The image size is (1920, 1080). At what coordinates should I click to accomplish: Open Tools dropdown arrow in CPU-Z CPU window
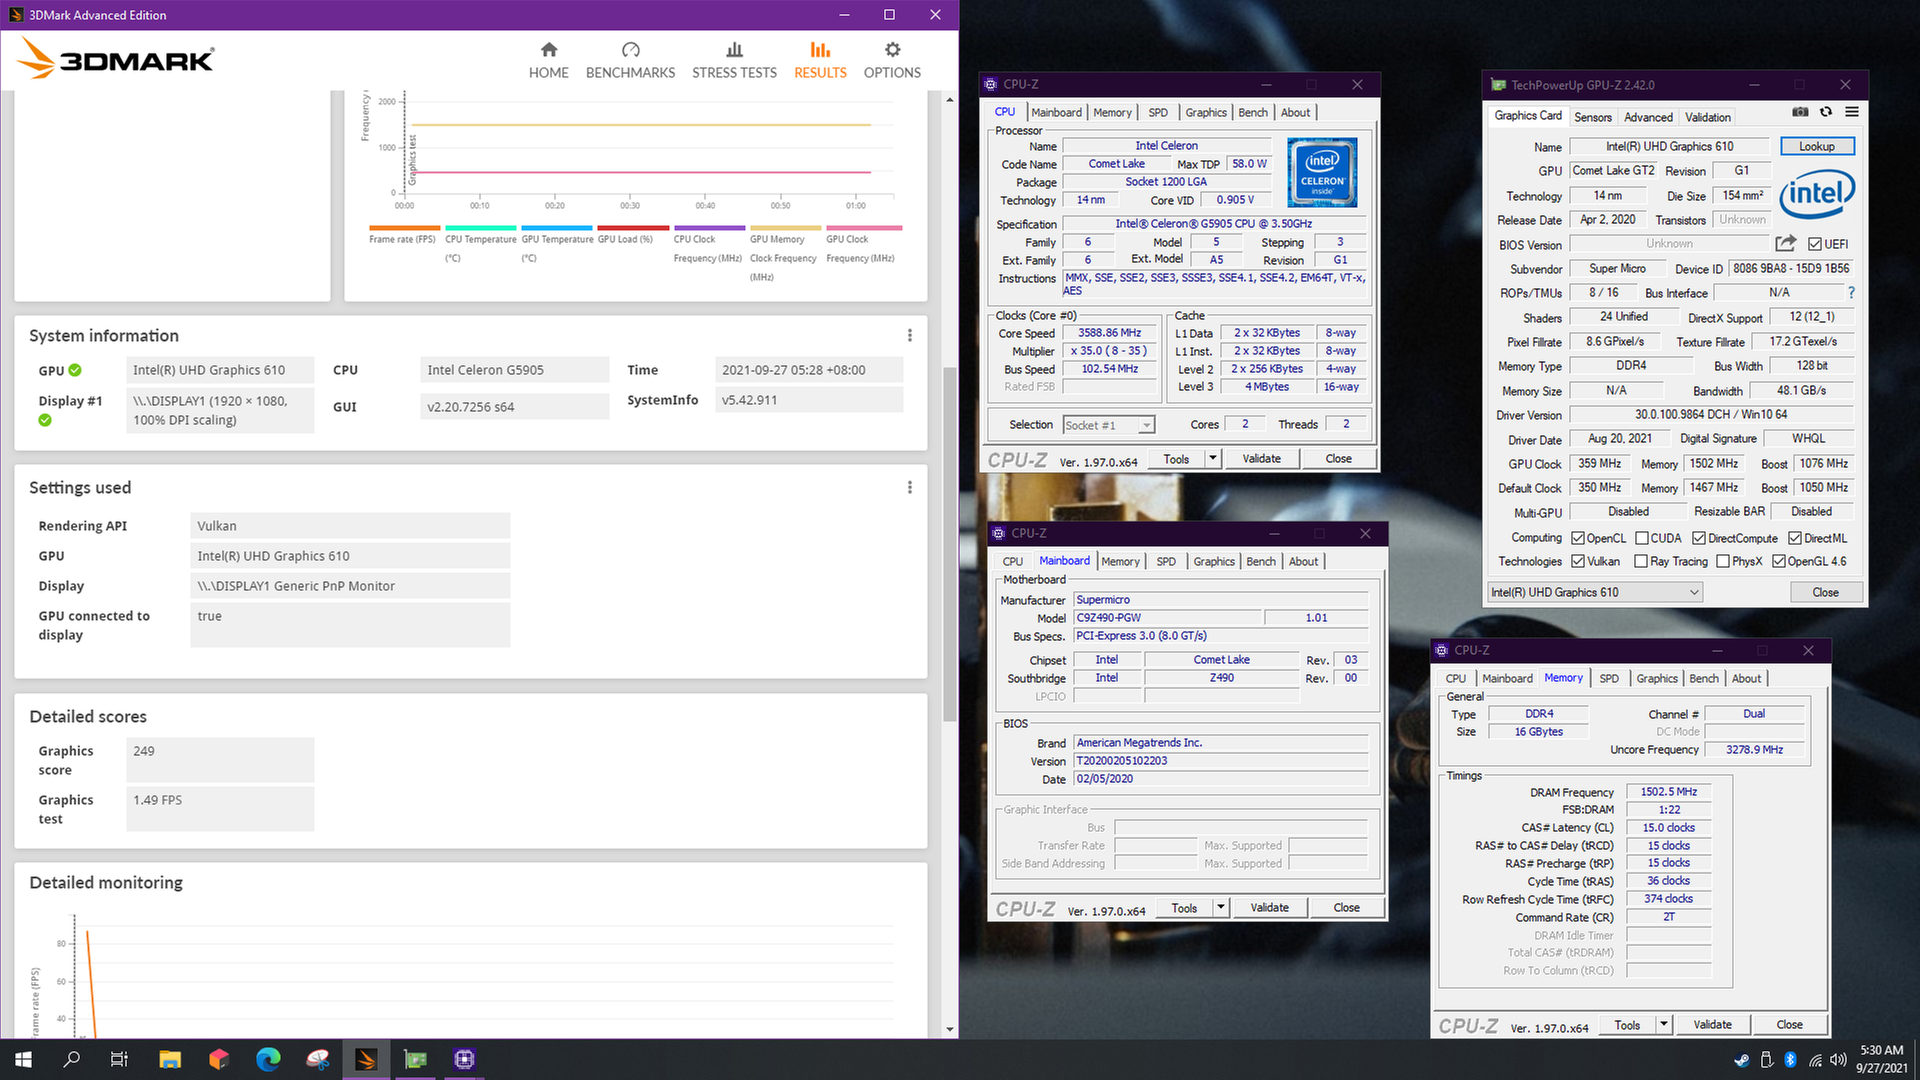point(1212,459)
